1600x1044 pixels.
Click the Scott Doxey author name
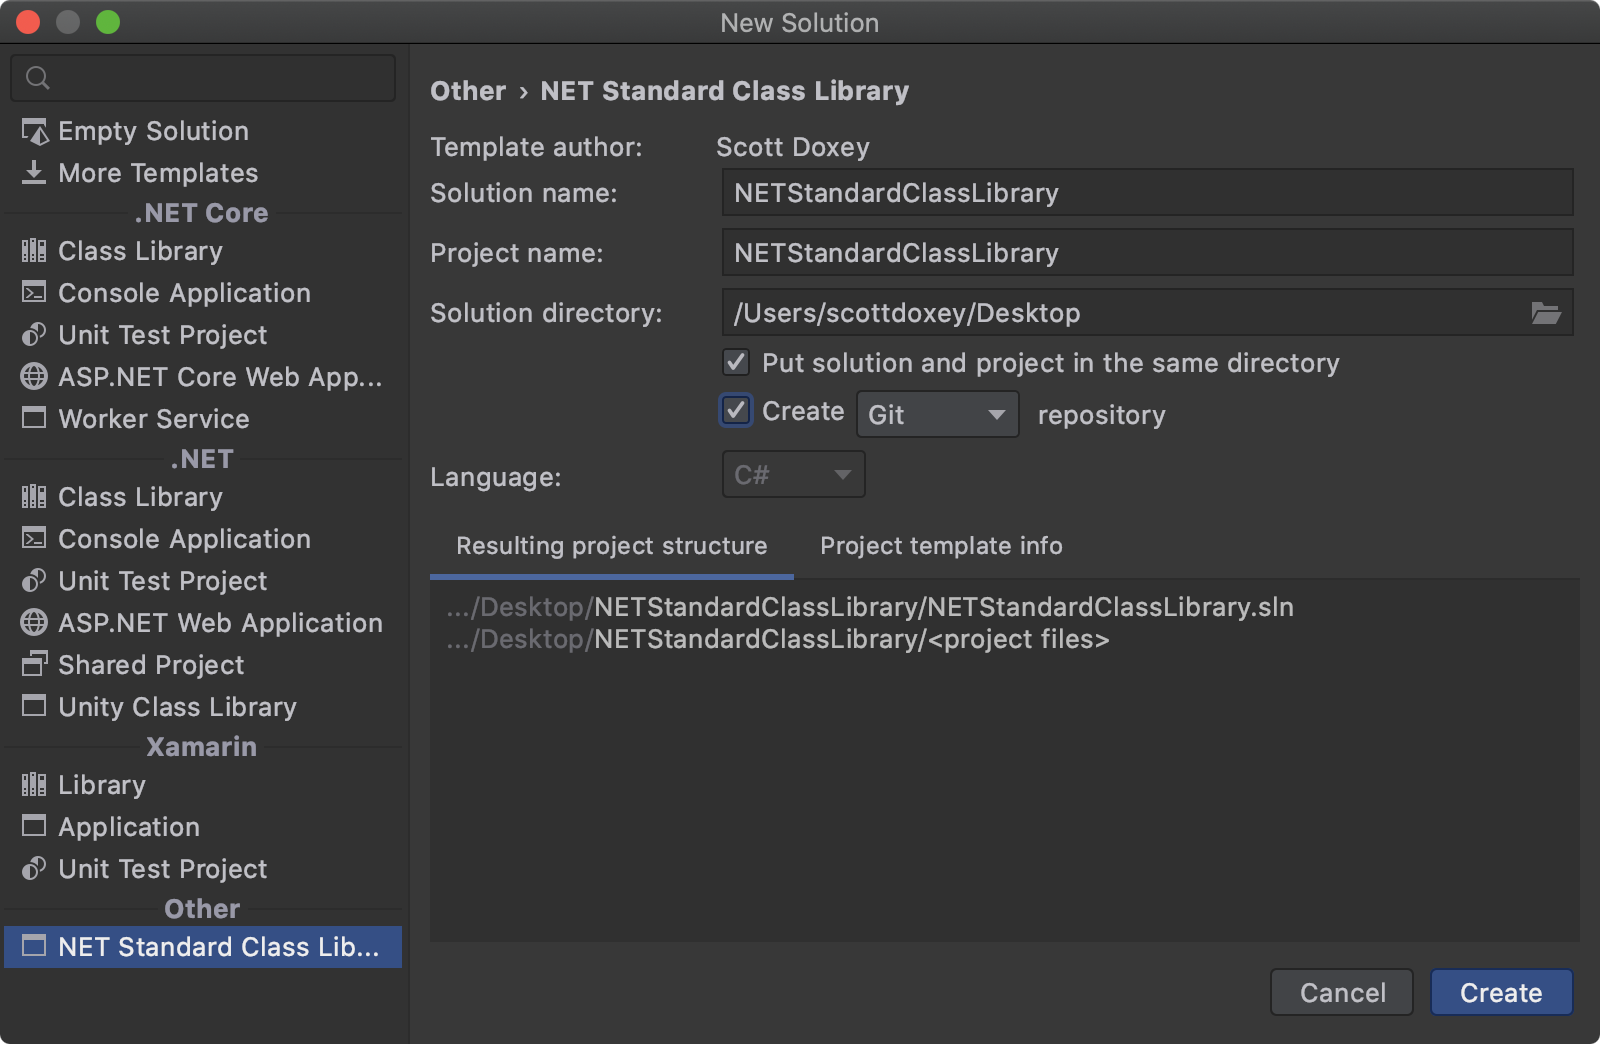[793, 147]
